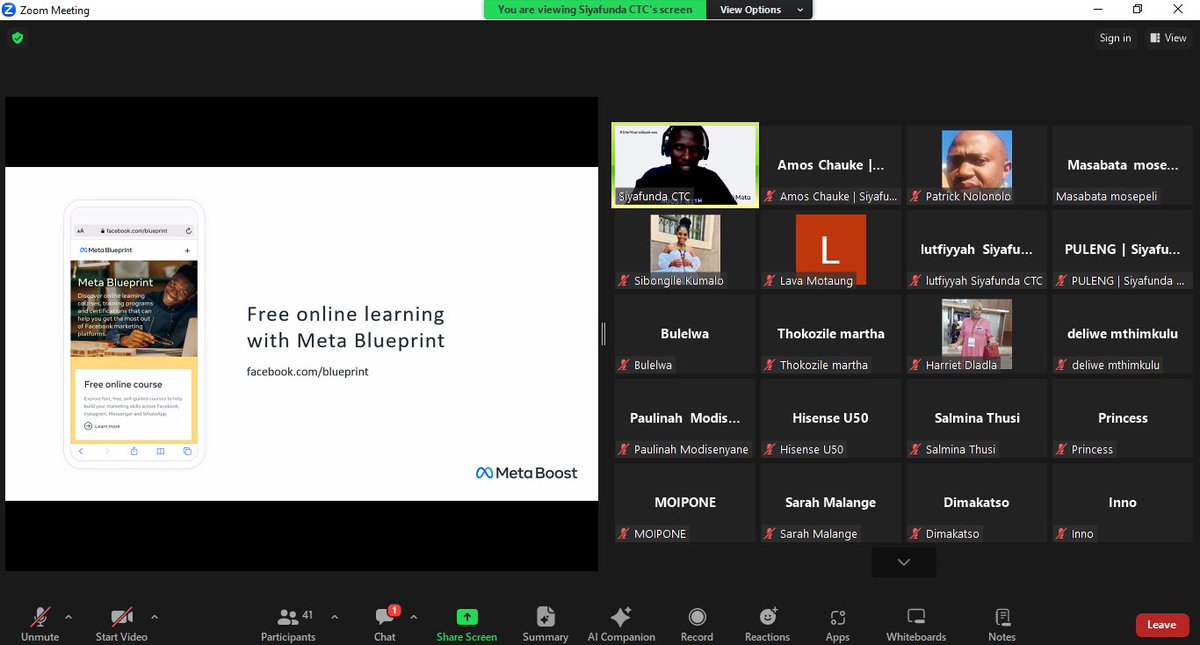
Task: Expand caret beside Participants
Action: [x=334, y=616]
